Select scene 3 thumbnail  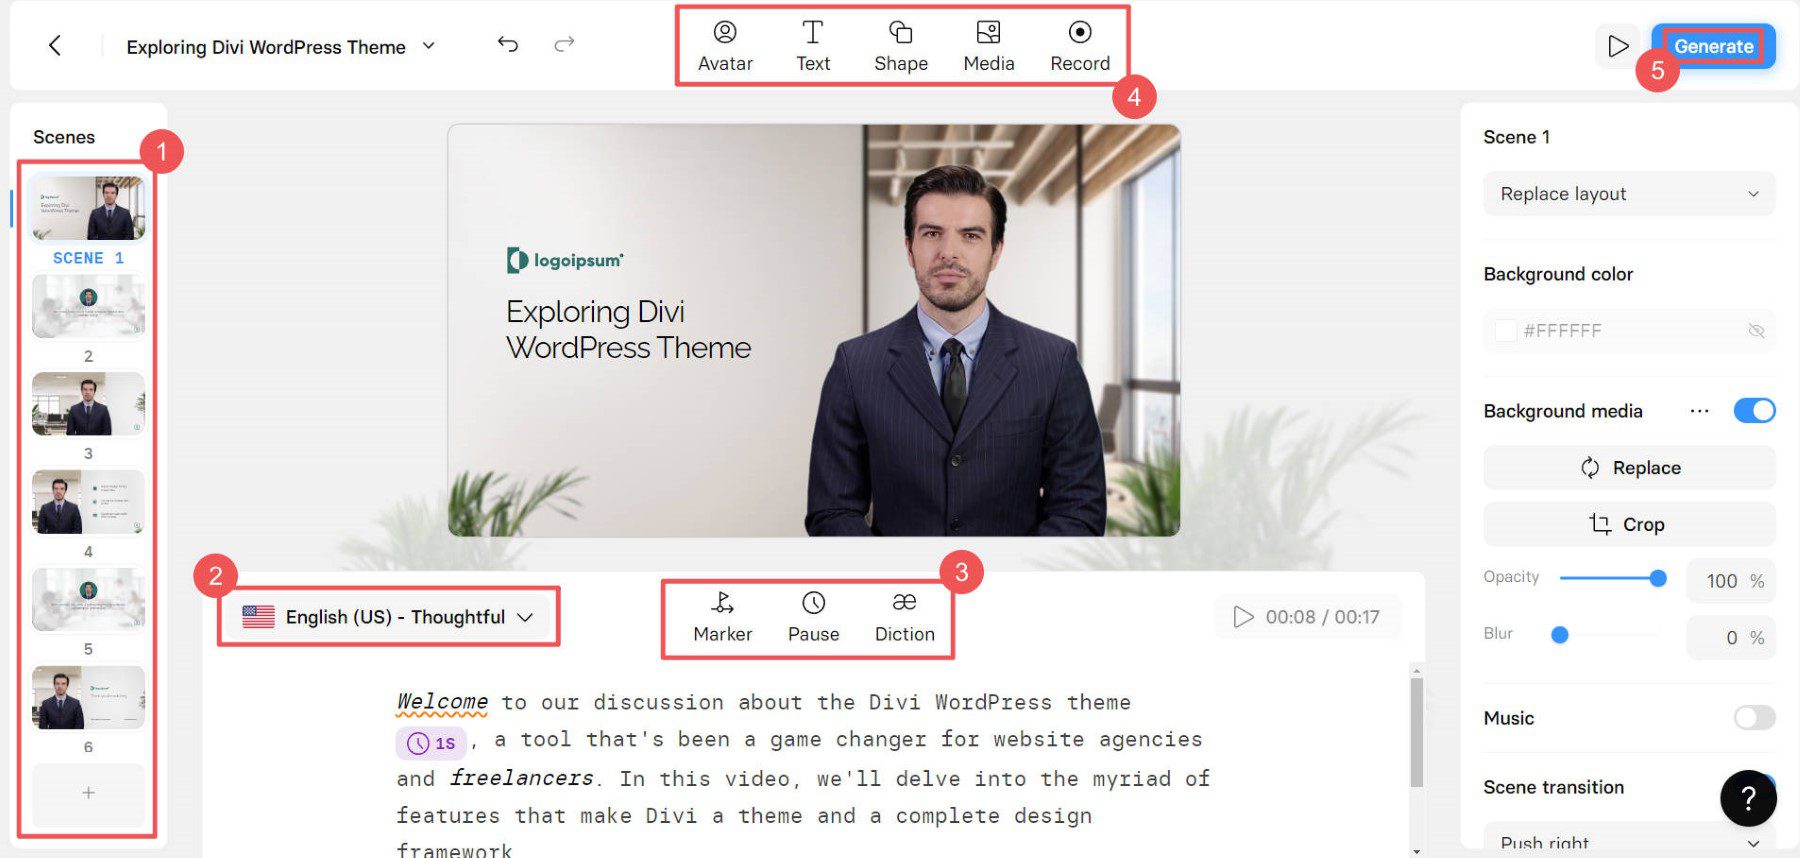pyautogui.click(x=88, y=404)
